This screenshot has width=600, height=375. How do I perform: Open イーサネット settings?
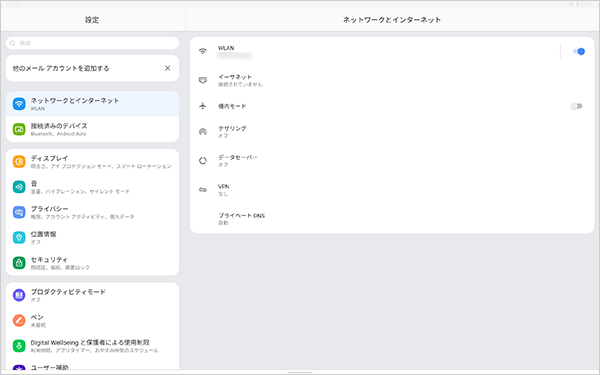pos(392,80)
